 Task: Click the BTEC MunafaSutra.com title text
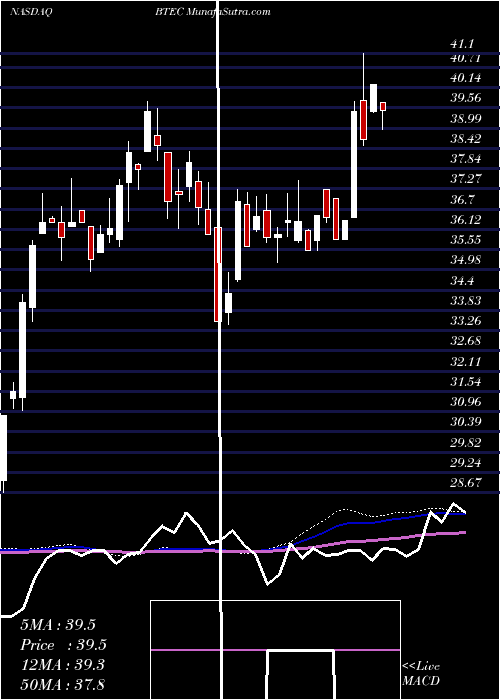213,12
